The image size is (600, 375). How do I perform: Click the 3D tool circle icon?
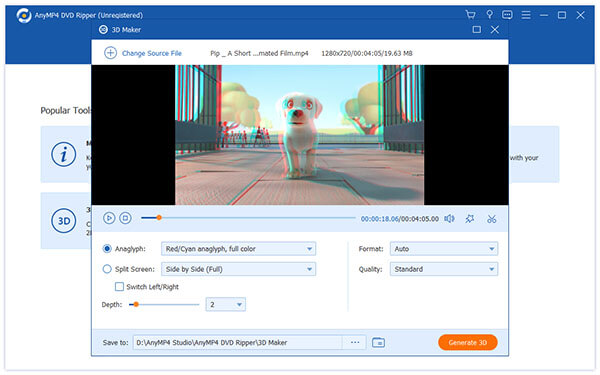tap(64, 221)
